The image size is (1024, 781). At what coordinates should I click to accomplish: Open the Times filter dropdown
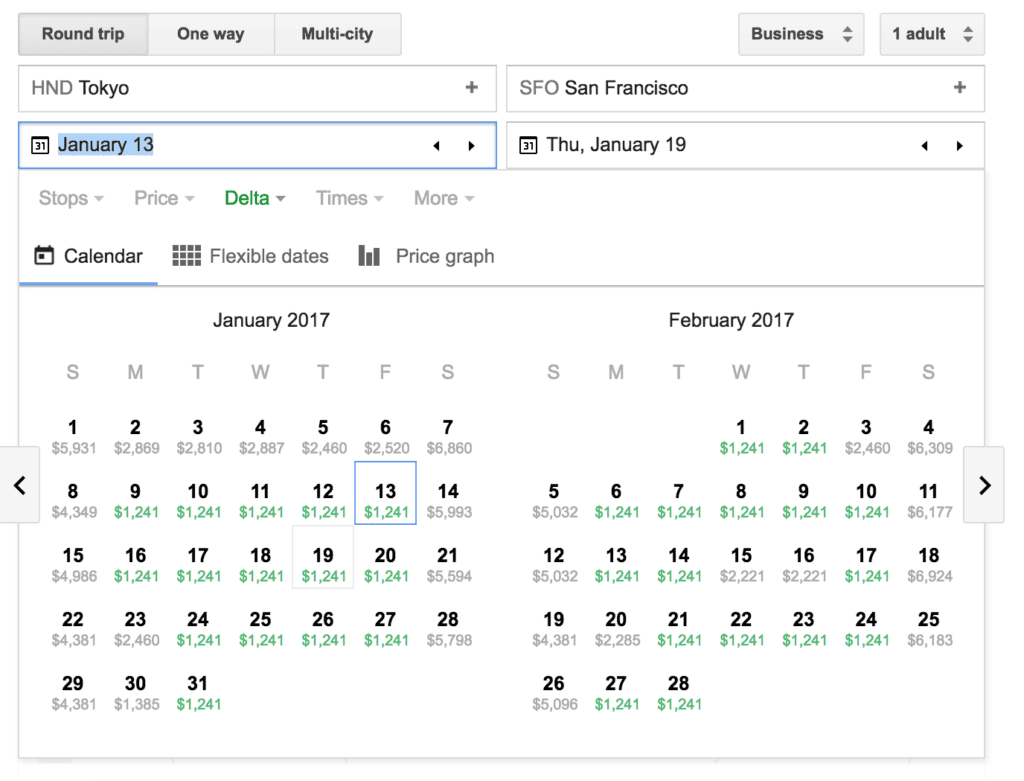[349, 198]
